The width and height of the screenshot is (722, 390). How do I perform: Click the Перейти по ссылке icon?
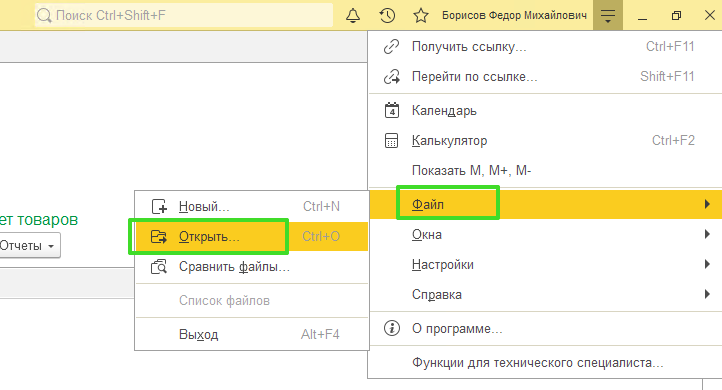391,76
